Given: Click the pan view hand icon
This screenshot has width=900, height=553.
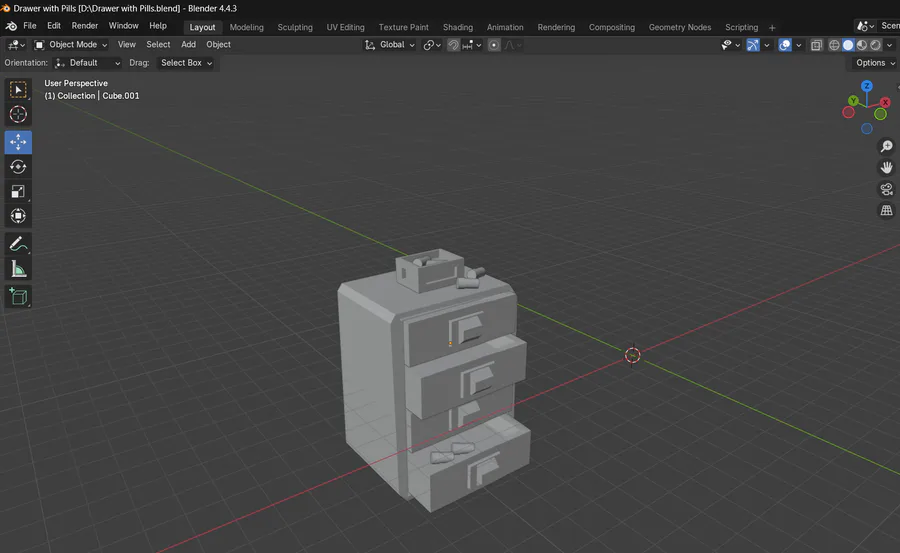Looking at the screenshot, I should (x=886, y=168).
